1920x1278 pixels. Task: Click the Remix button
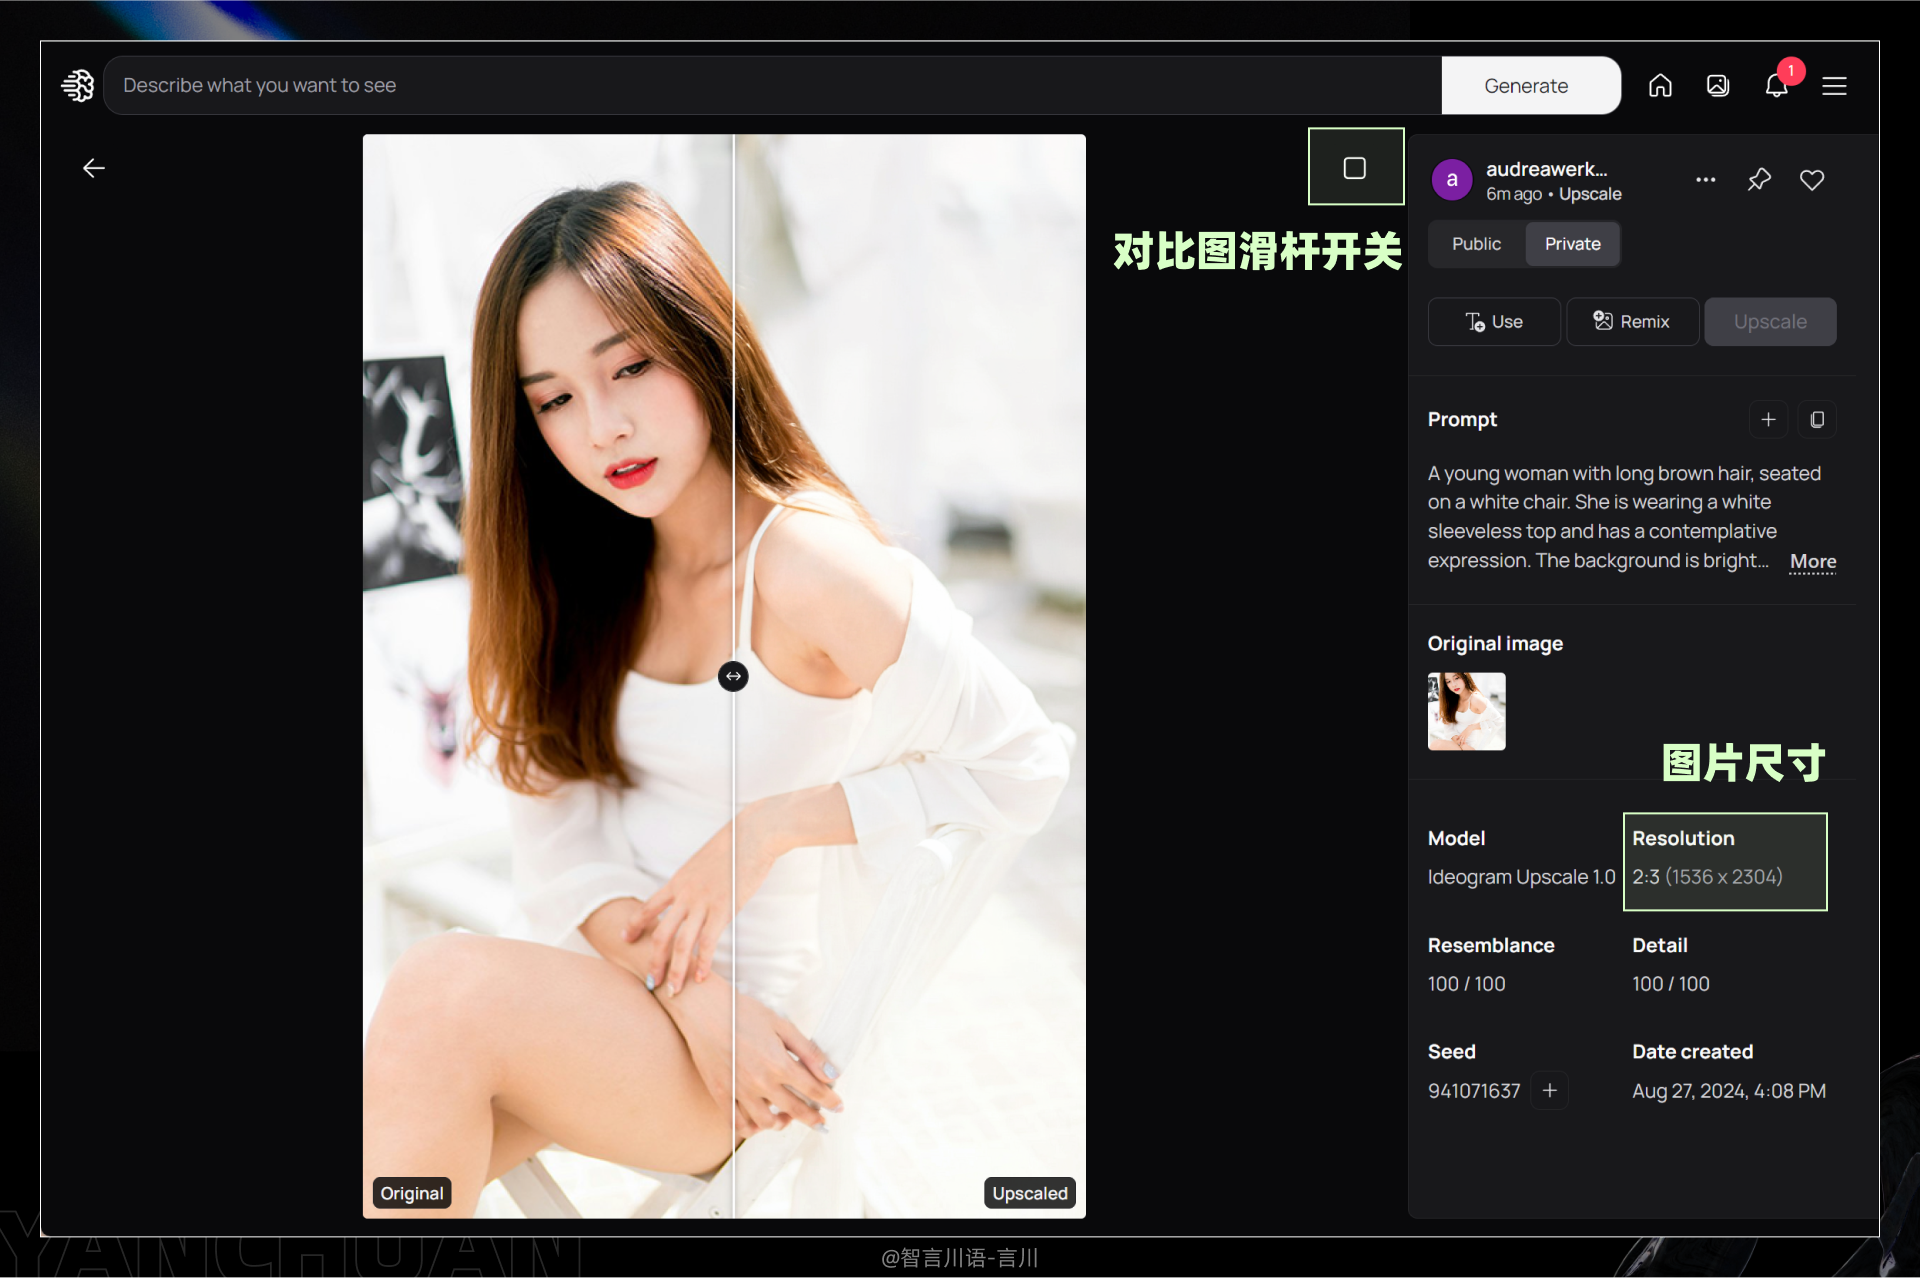(x=1632, y=322)
